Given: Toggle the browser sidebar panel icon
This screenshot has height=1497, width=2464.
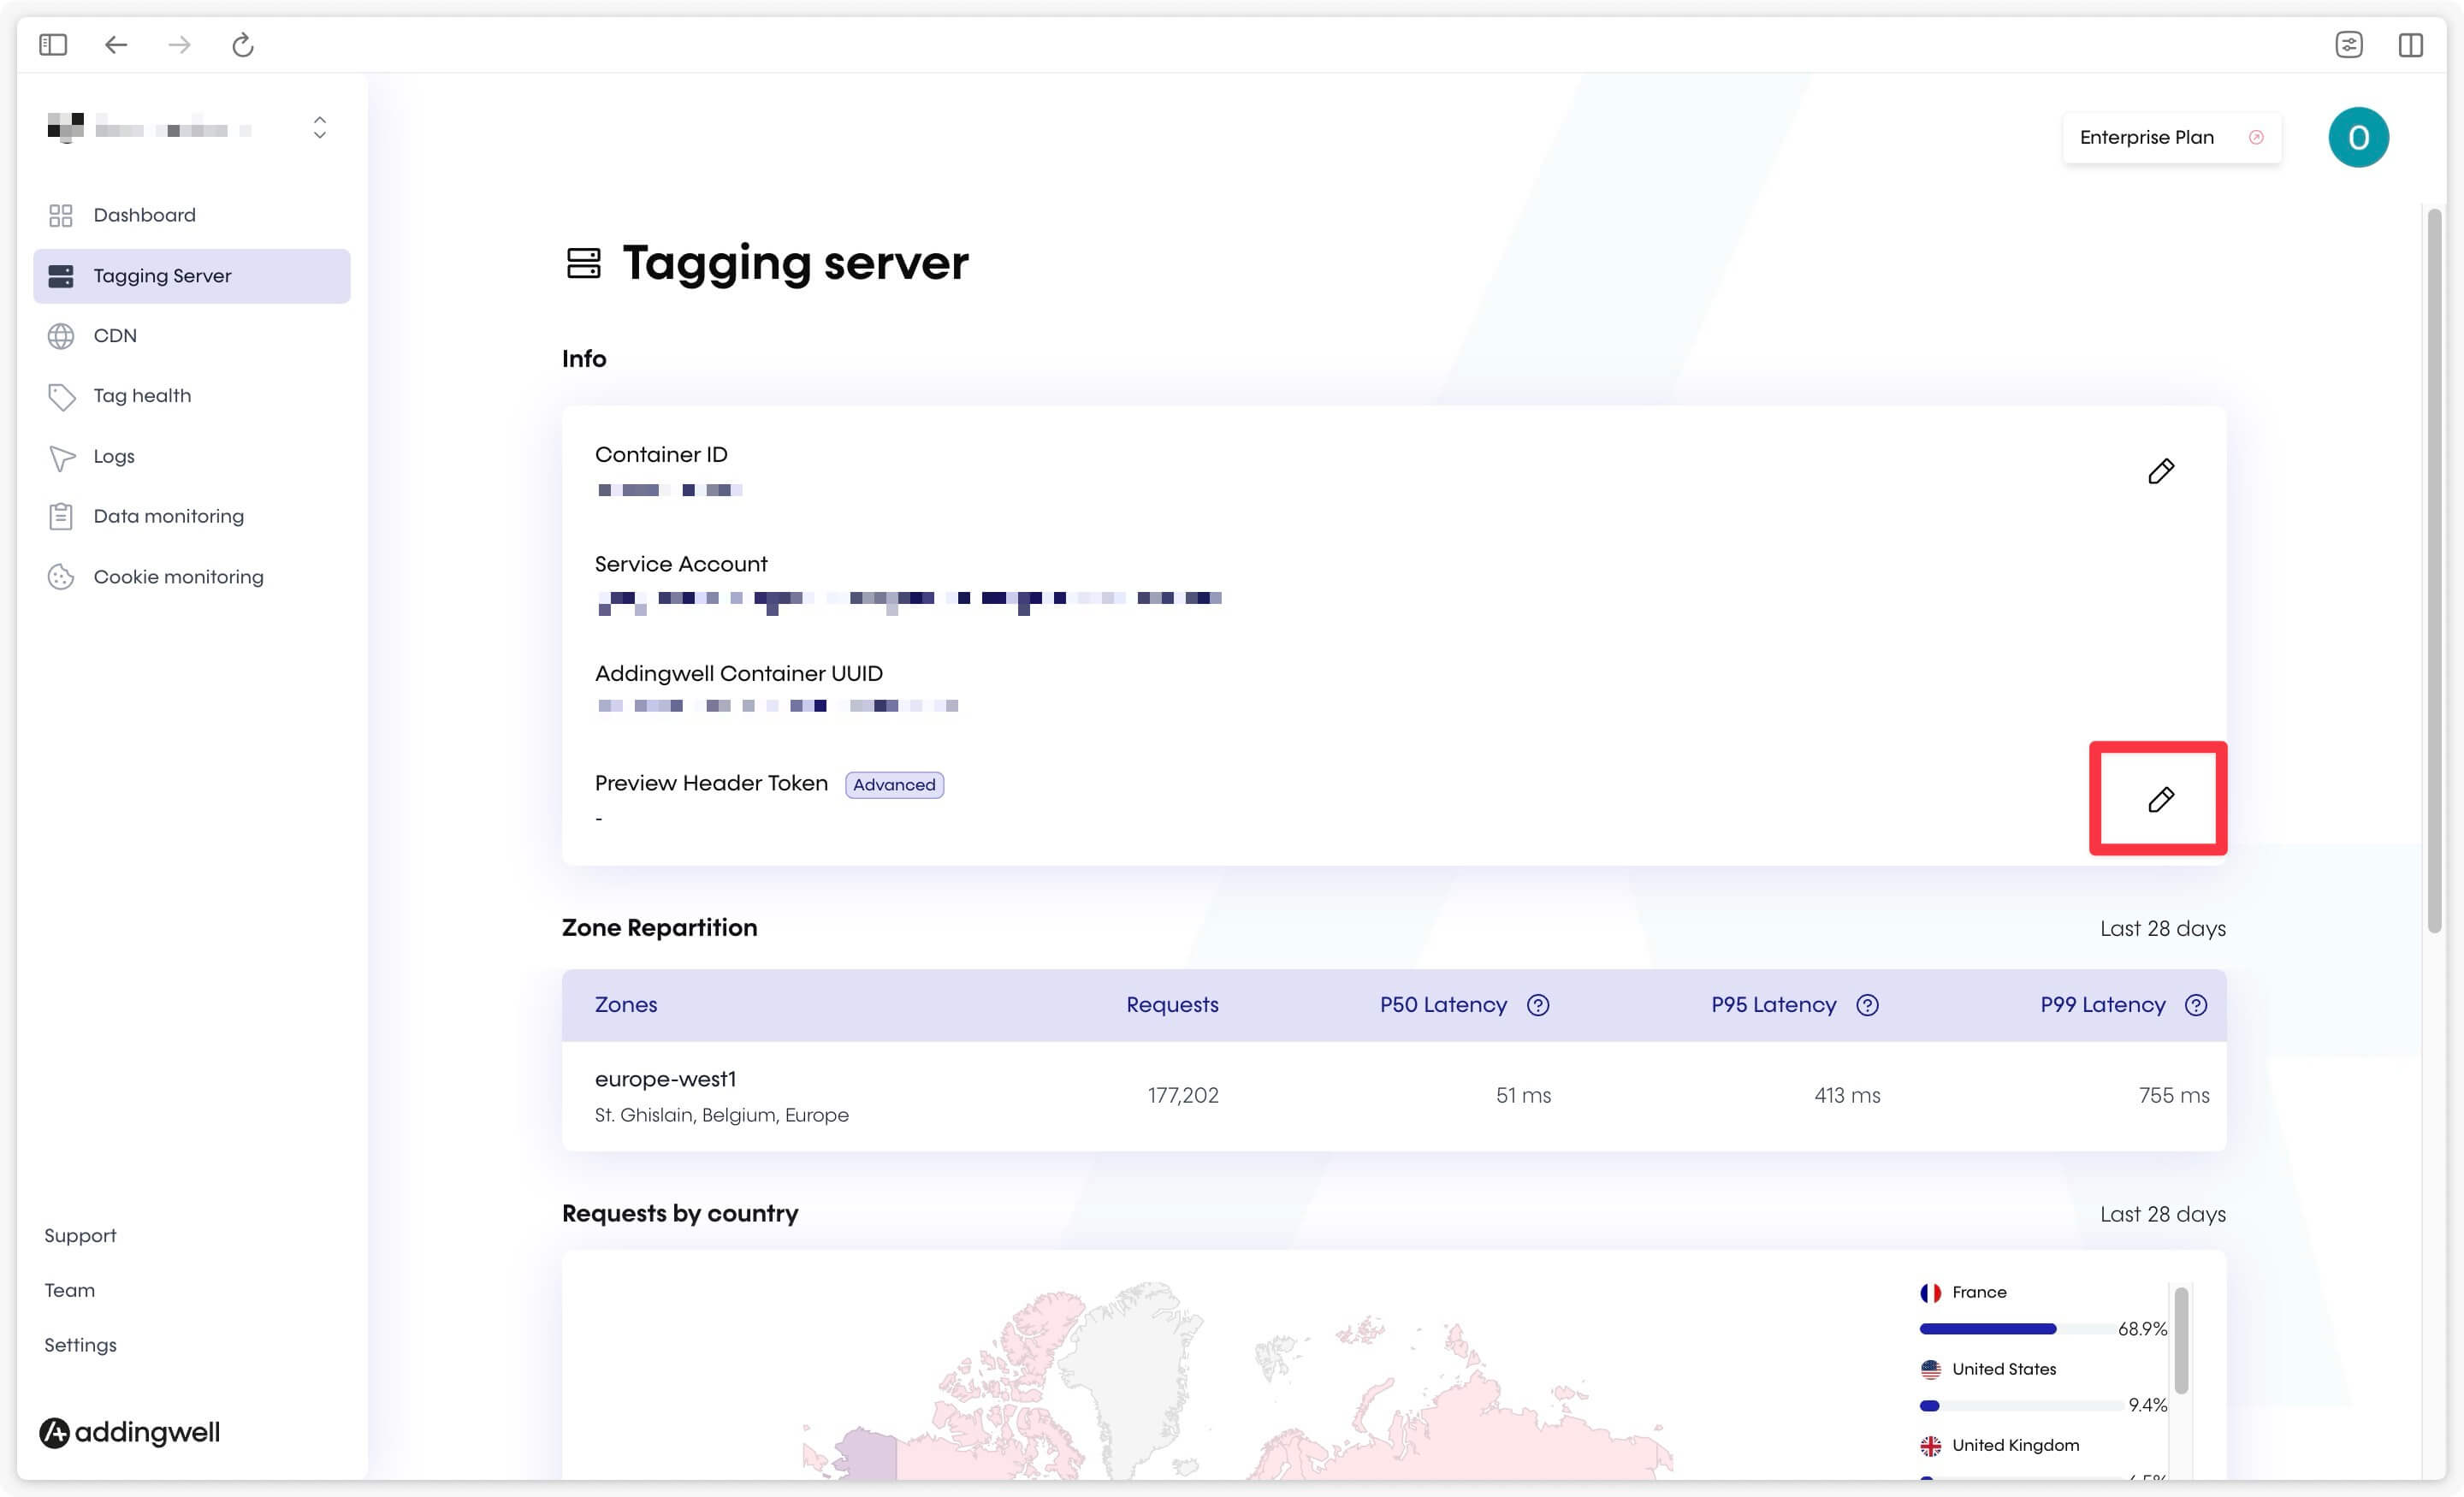Looking at the screenshot, I should 53,45.
